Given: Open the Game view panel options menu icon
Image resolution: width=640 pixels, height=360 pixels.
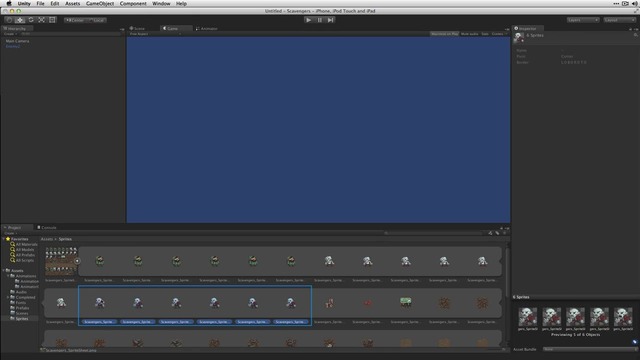Looking at the screenshot, I should tap(507, 29).
